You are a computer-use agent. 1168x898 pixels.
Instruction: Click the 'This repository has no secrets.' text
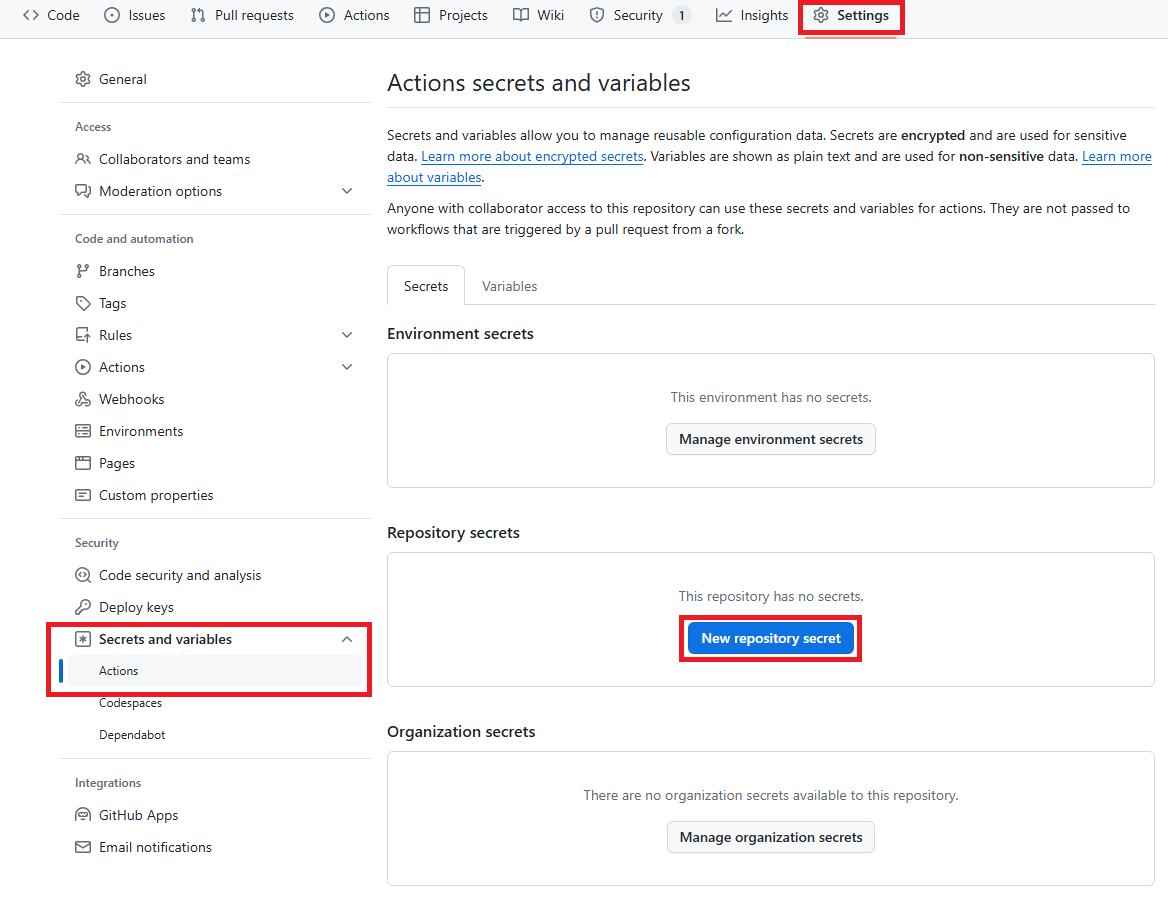tap(771, 596)
